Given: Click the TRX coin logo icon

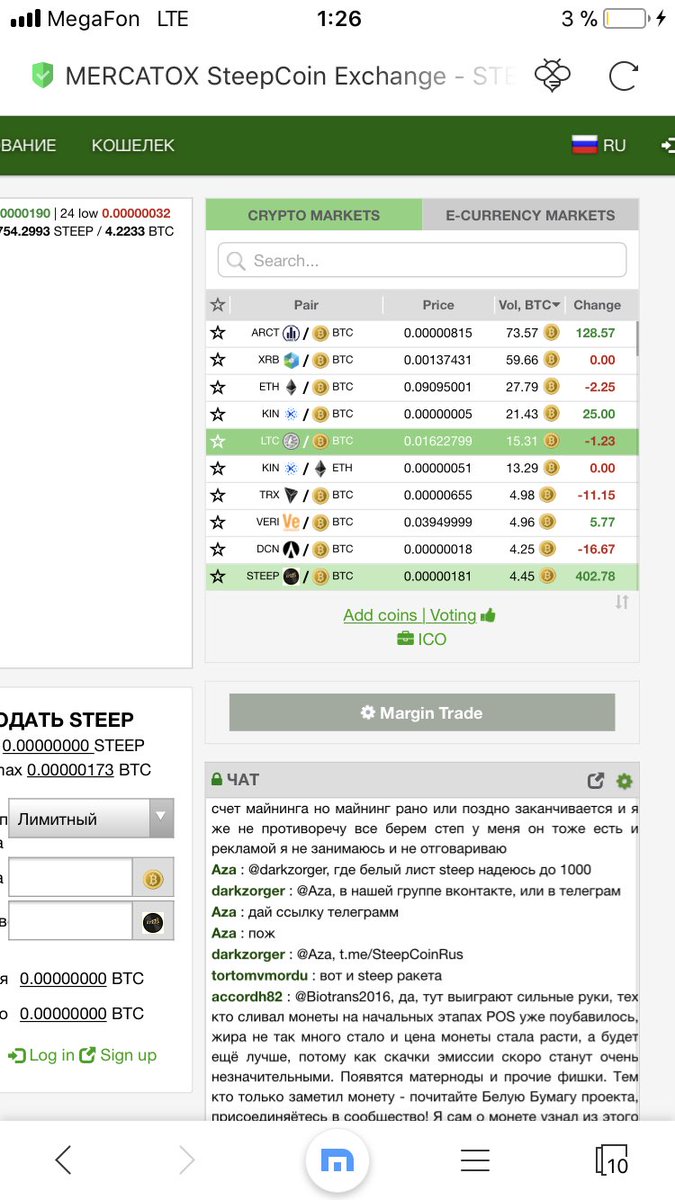Looking at the screenshot, I should point(291,495).
